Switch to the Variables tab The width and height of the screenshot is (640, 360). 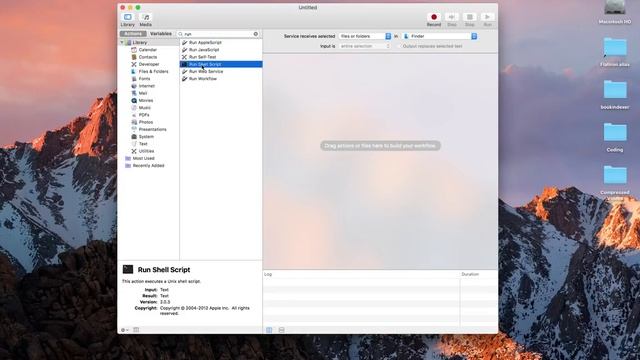point(161,34)
